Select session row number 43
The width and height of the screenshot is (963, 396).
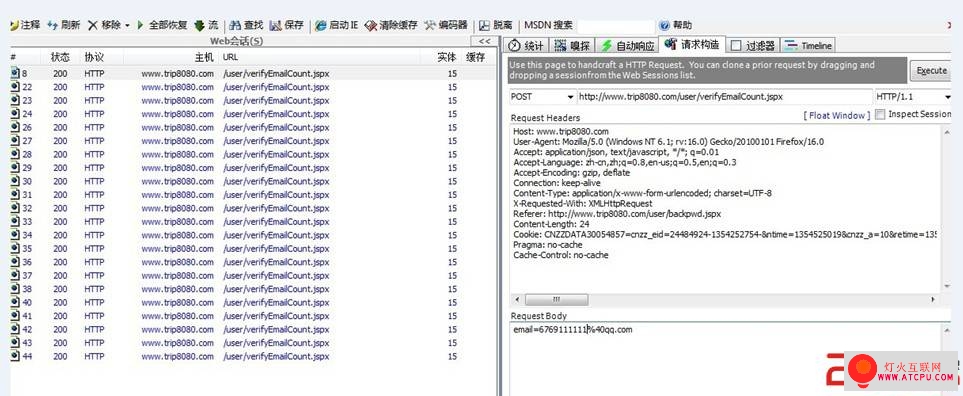[252, 343]
